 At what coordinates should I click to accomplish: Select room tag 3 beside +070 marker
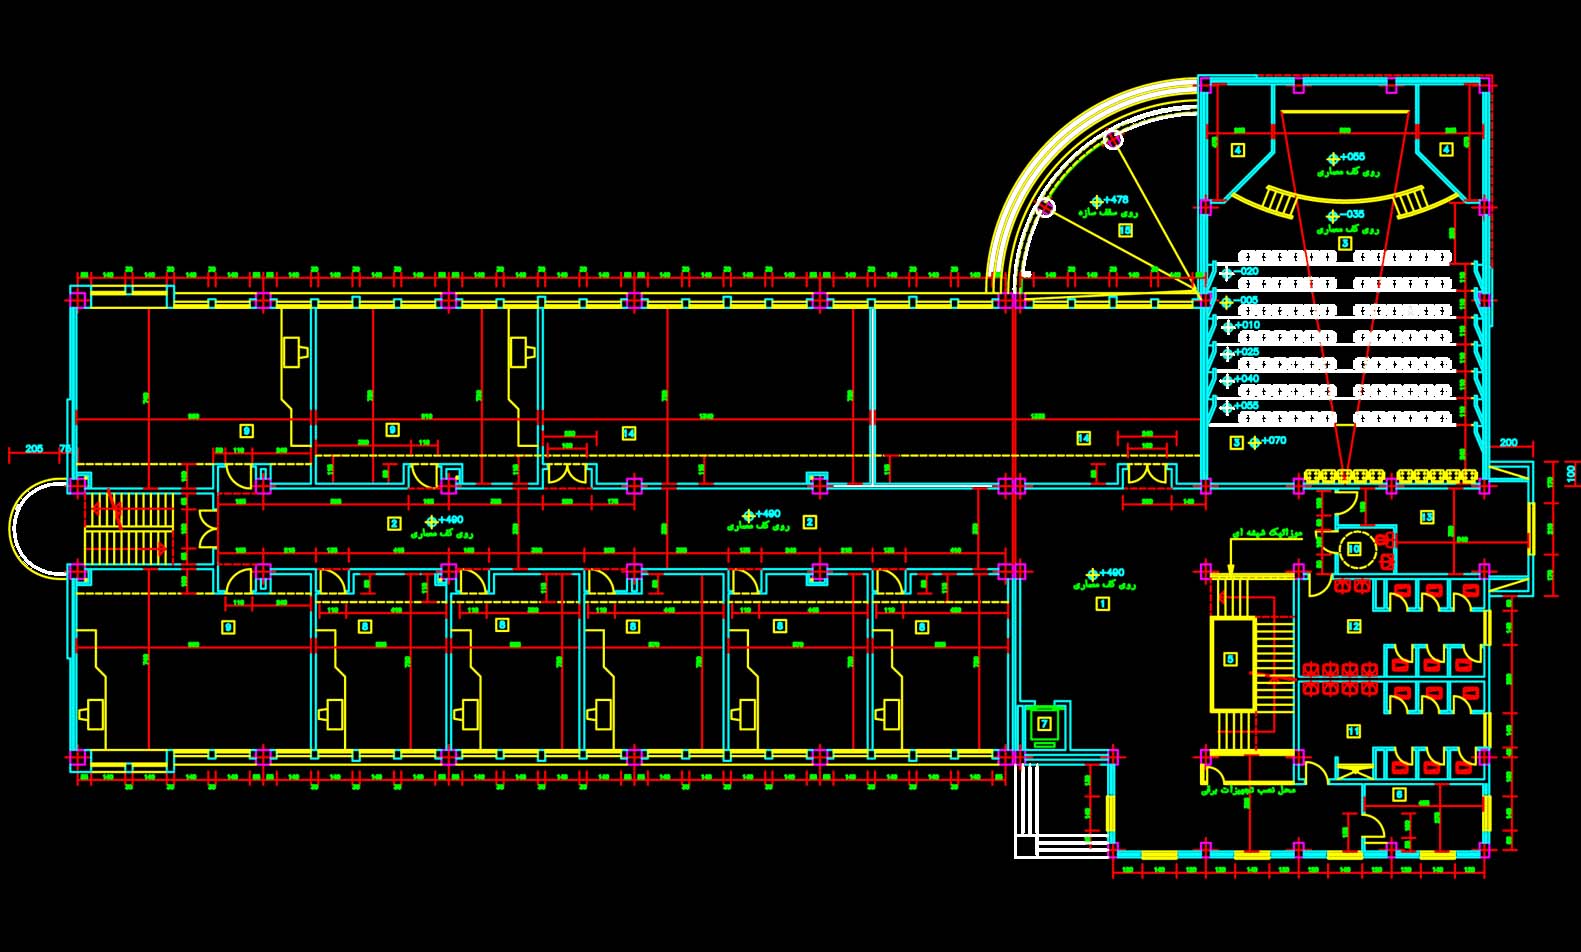[1237, 442]
